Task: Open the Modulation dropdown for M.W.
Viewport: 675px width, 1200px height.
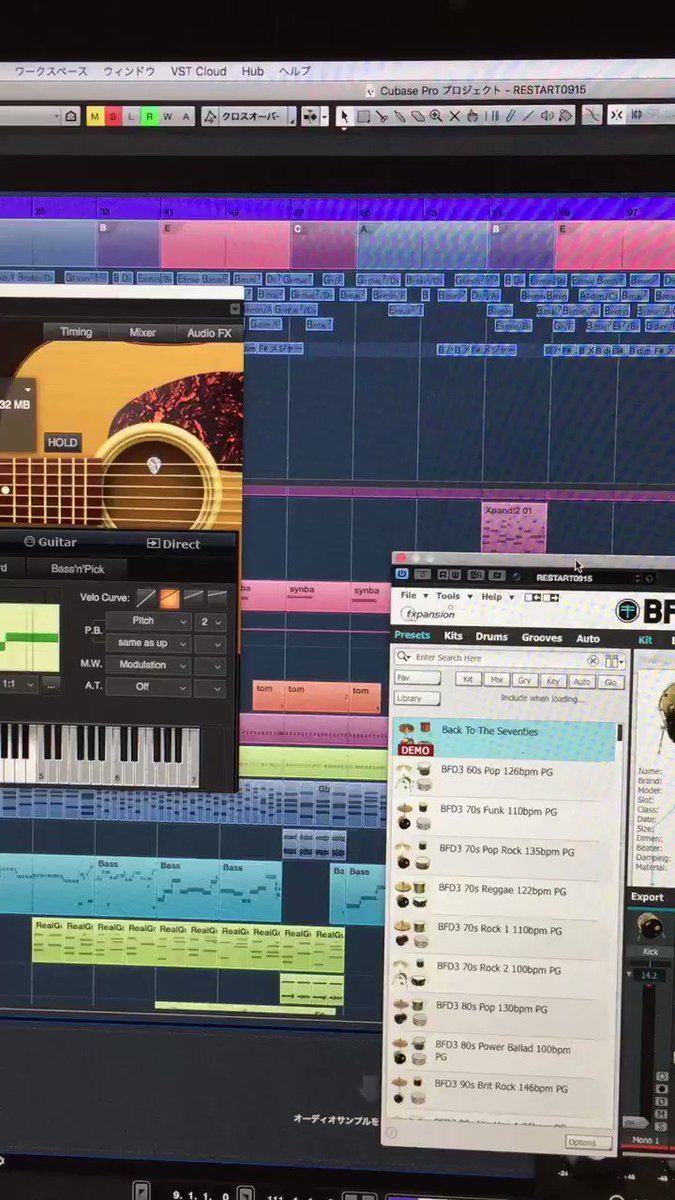Action: tap(149, 665)
